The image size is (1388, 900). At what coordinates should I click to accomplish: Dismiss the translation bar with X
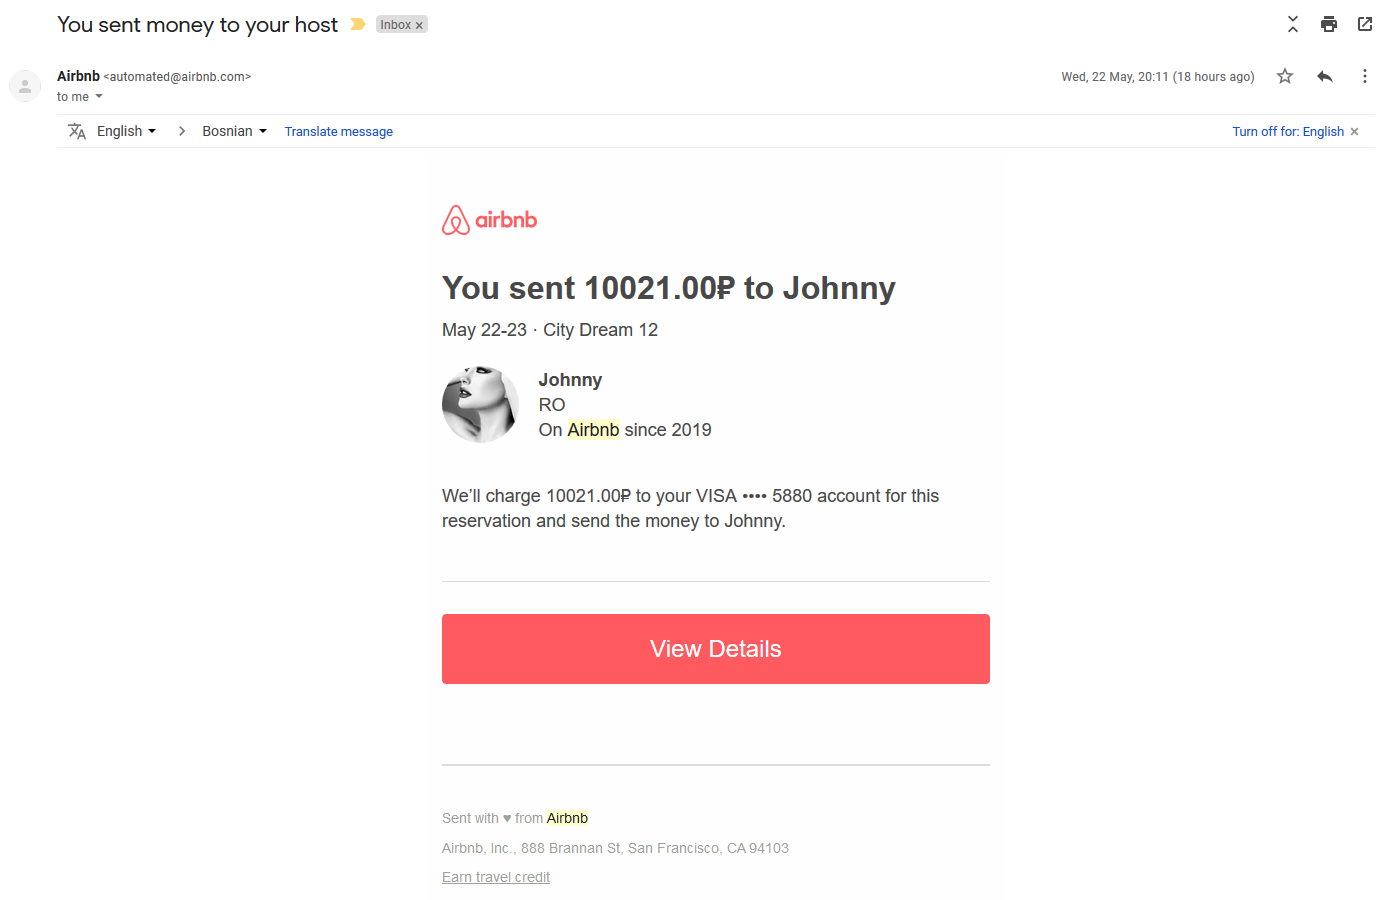(x=1355, y=131)
